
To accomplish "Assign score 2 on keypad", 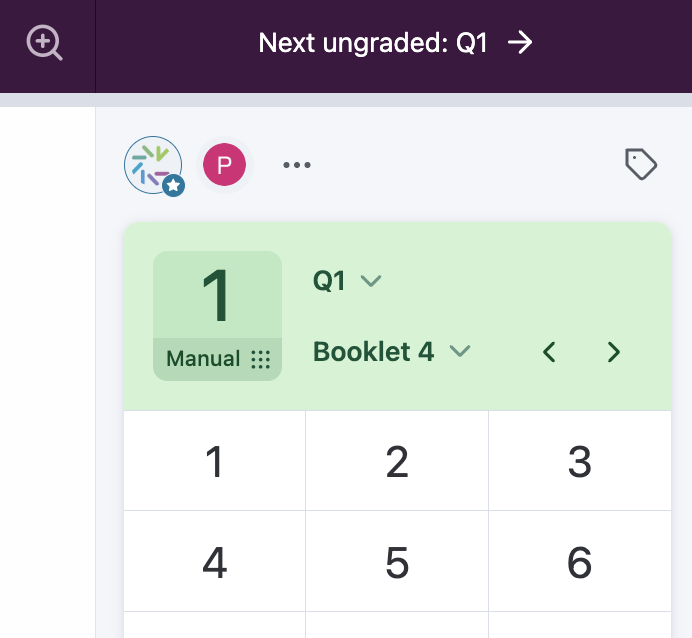I will pos(397,463).
